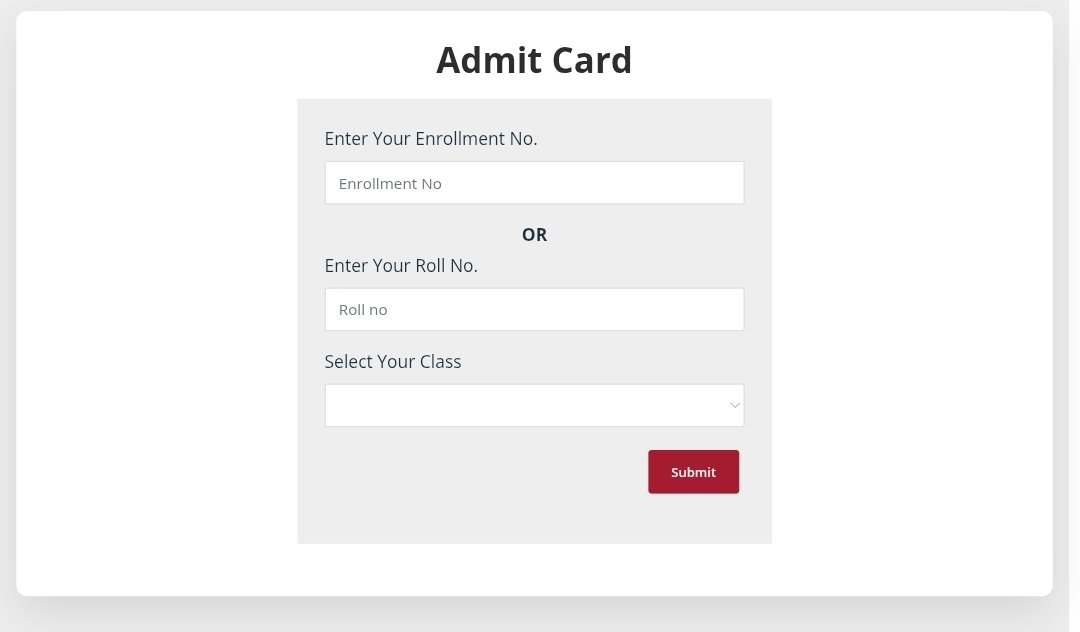Screen dimensions: 1080x632
Task: Click the gray form area below Submit
Action: (534, 520)
